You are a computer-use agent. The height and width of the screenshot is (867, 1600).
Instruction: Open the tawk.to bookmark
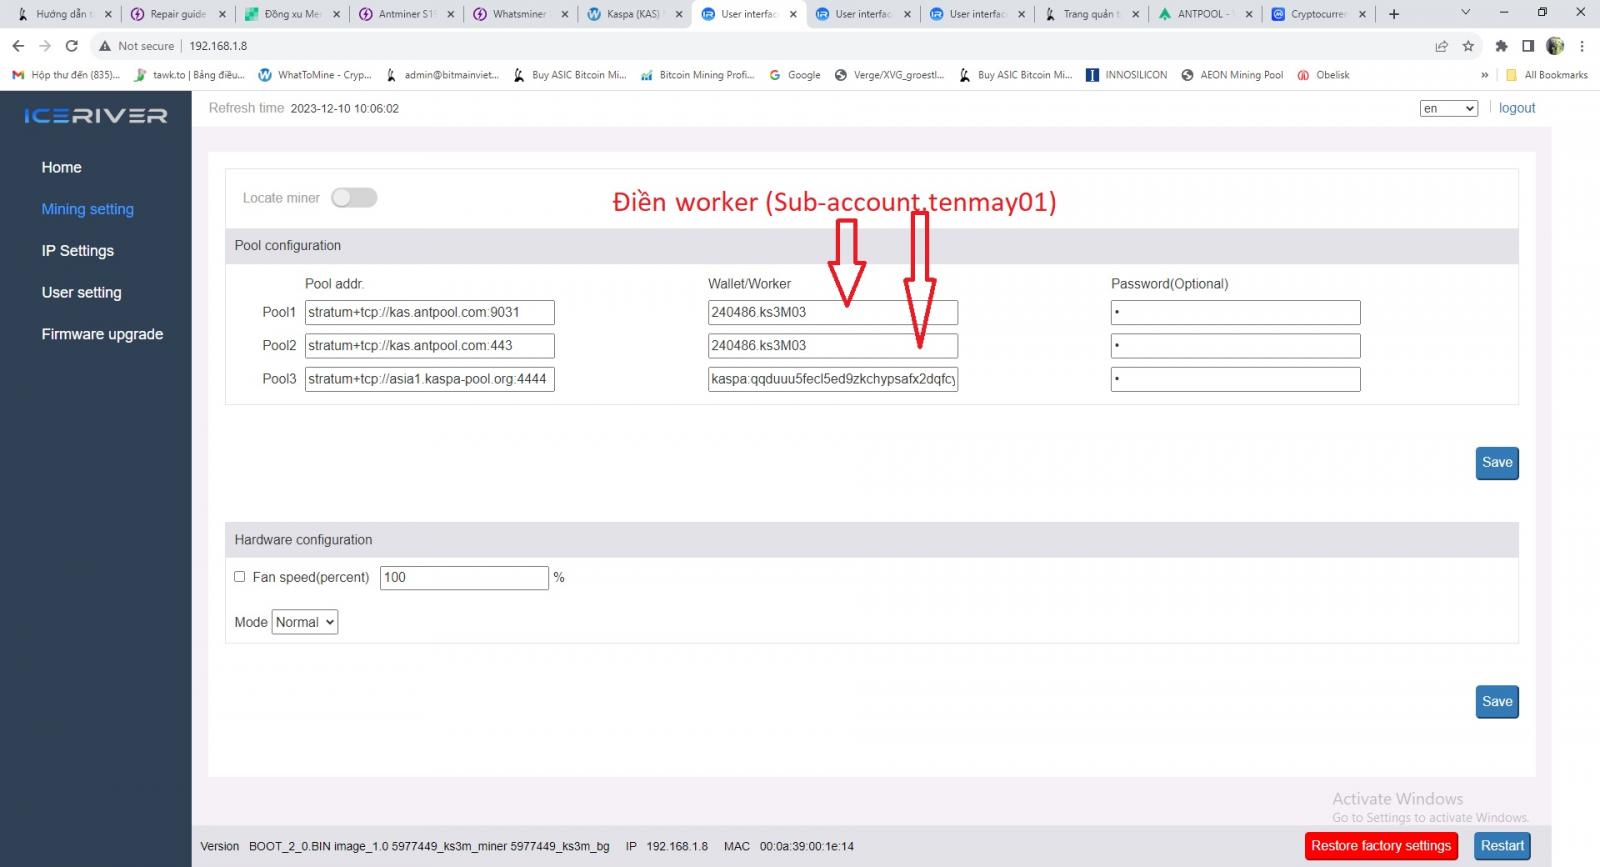tap(190, 75)
